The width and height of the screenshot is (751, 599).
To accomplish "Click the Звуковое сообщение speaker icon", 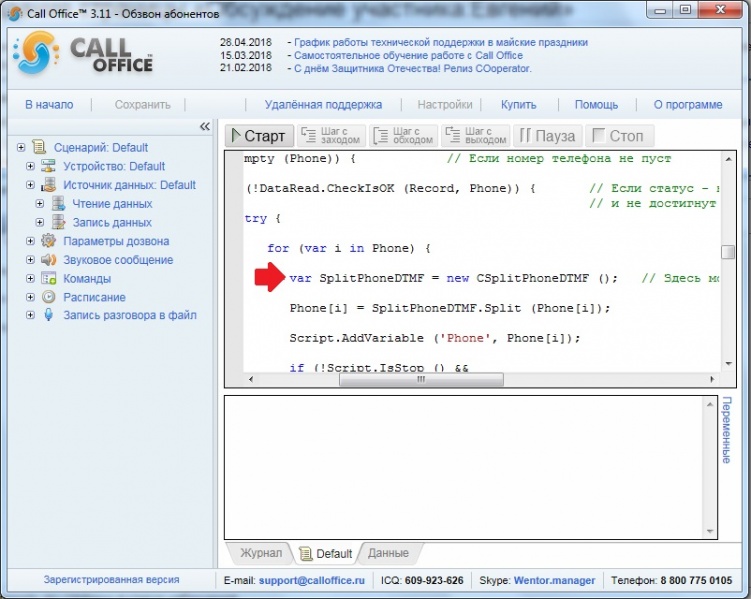I will tap(48, 260).
